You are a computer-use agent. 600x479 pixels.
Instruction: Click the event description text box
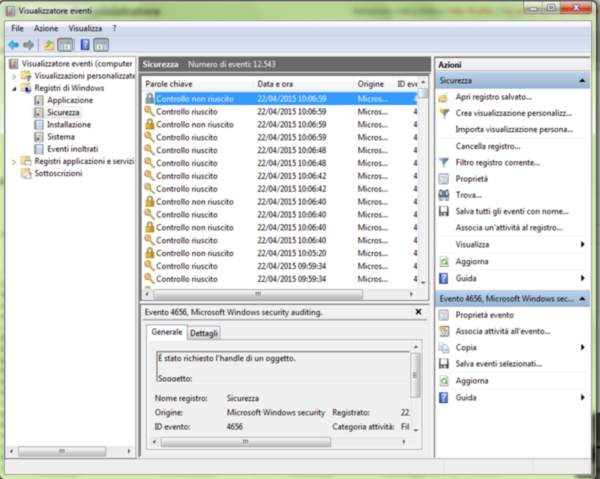(283, 367)
